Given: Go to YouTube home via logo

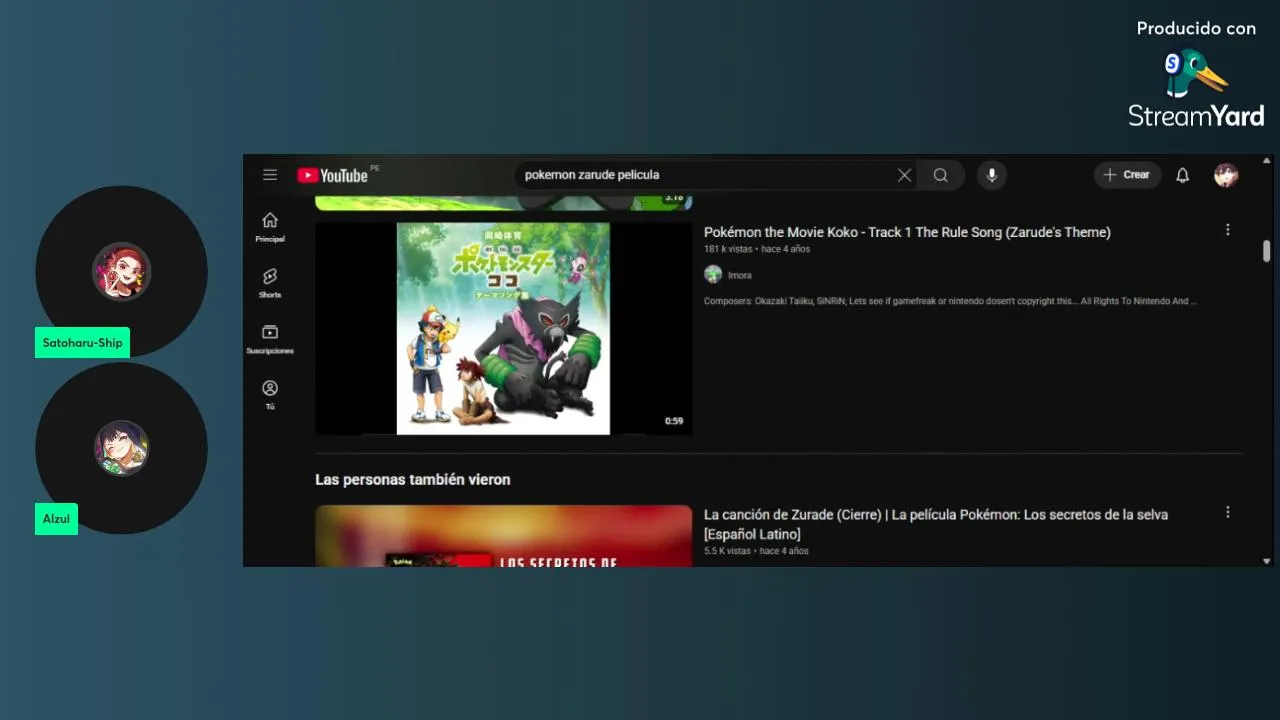Looking at the screenshot, I should [x=333, y=176].
